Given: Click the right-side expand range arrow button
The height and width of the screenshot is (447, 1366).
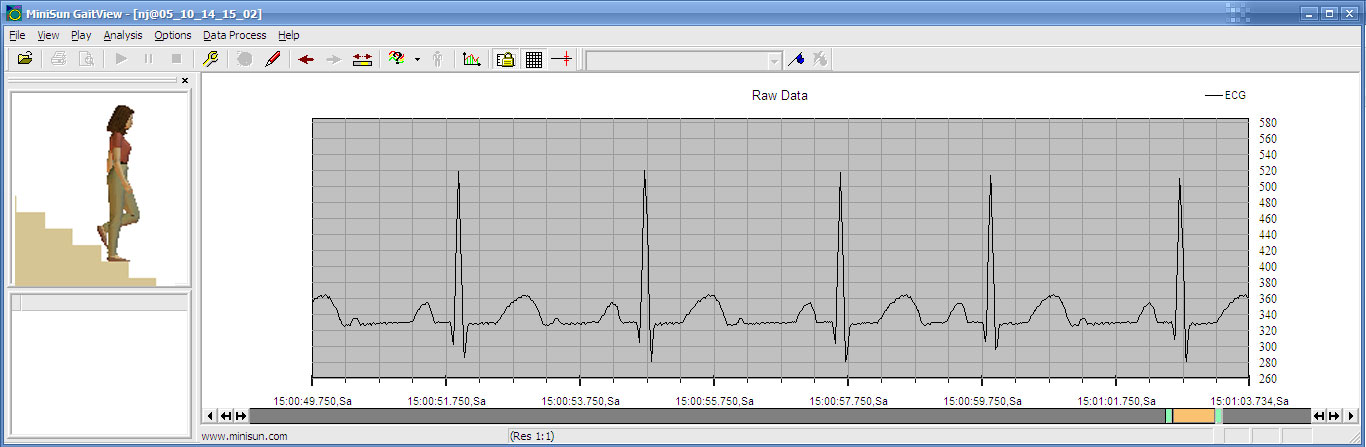Looking at the screenshot, I should click(1335, 416).
